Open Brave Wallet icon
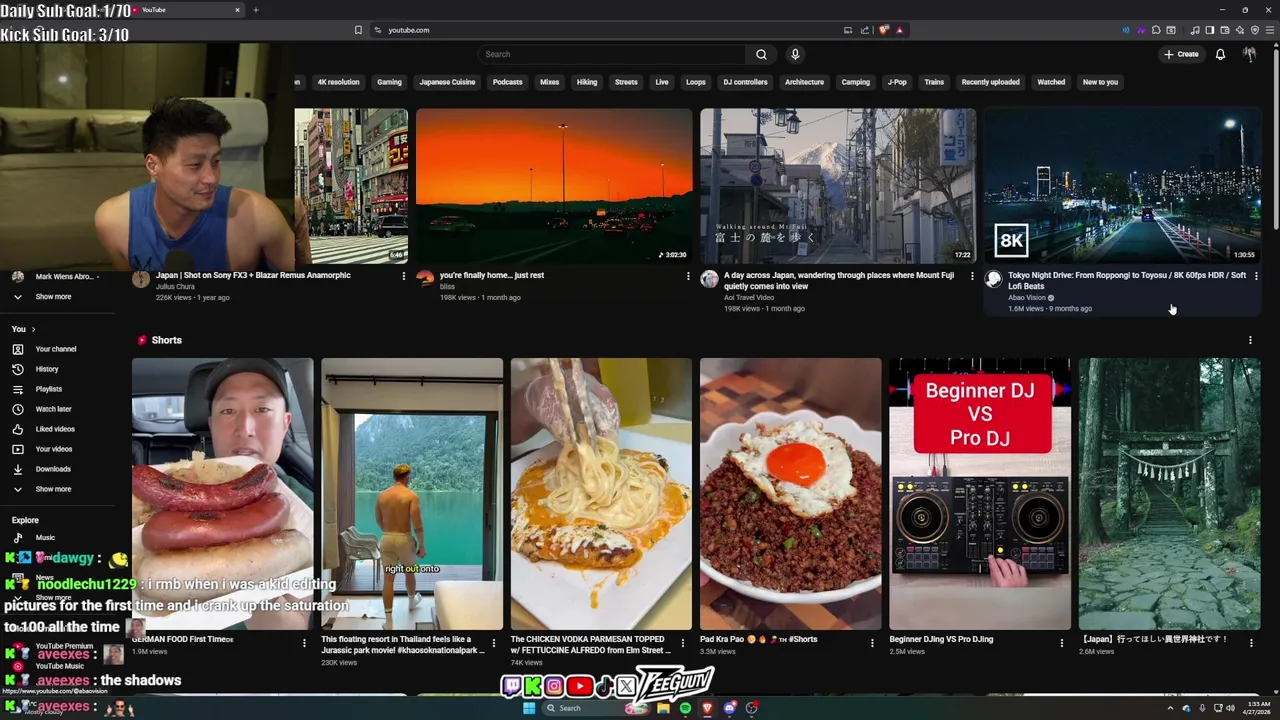 click(x=1224, y=30)
